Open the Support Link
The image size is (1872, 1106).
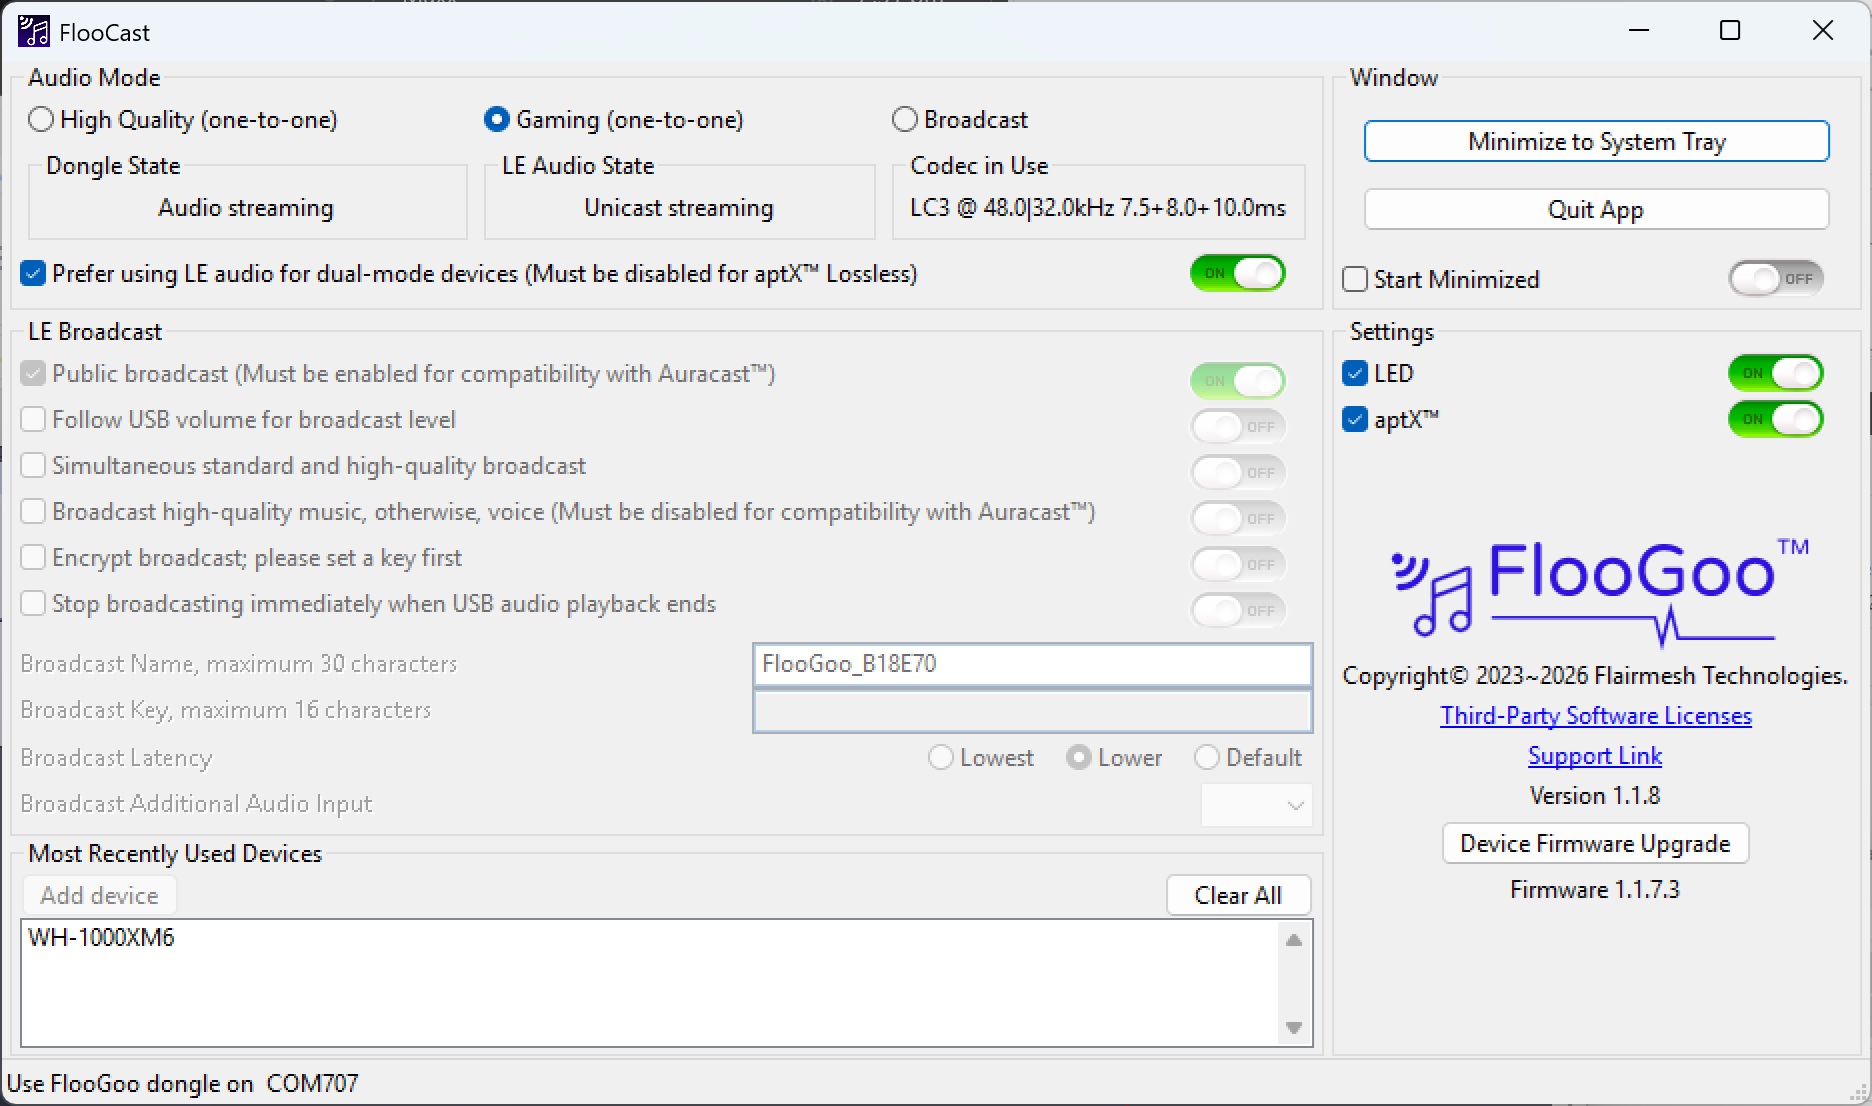click(x=1595, y=756)
